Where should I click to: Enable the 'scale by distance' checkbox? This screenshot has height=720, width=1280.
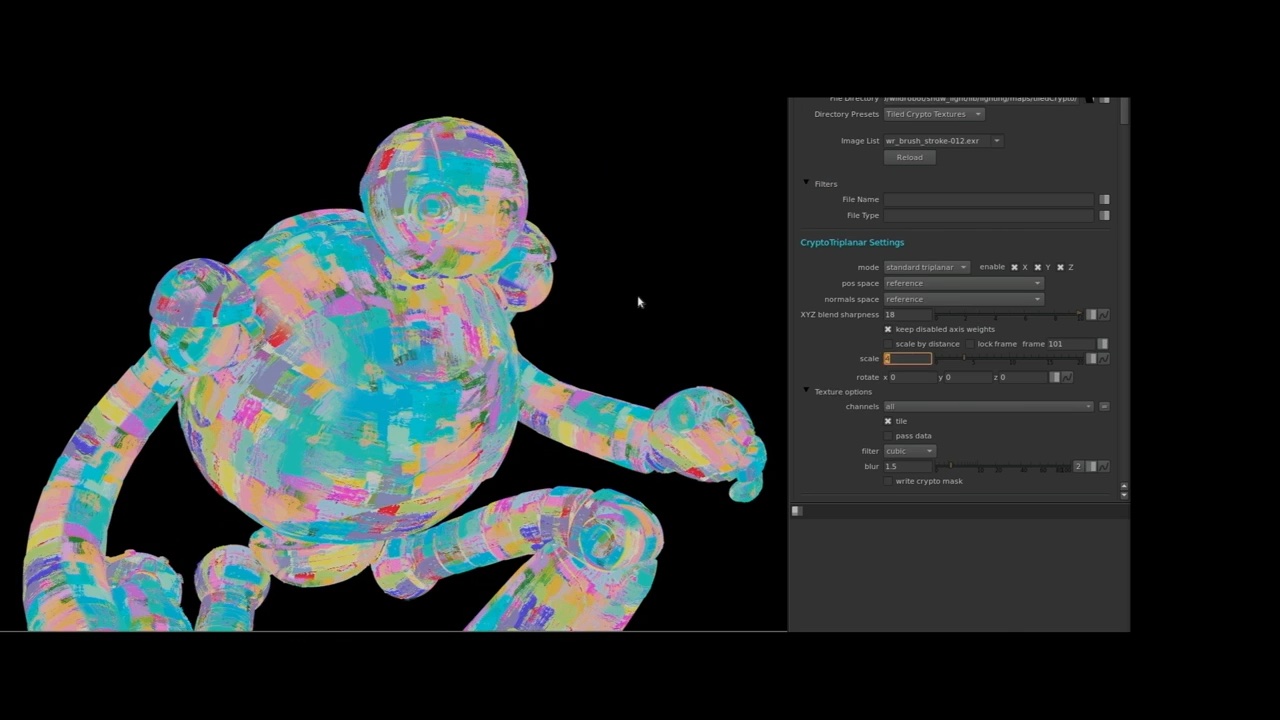888,344
